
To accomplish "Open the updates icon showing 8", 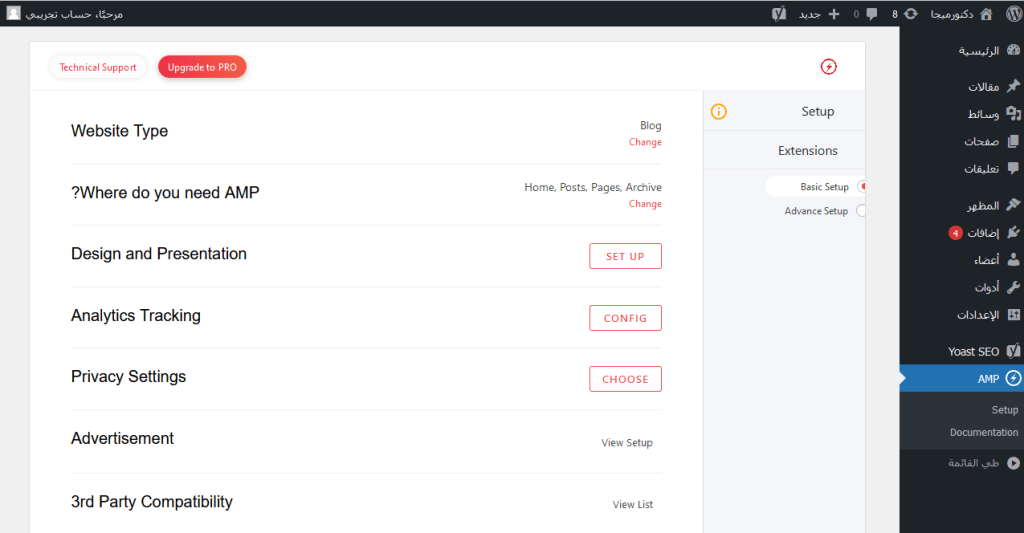I will coord(910,14).
